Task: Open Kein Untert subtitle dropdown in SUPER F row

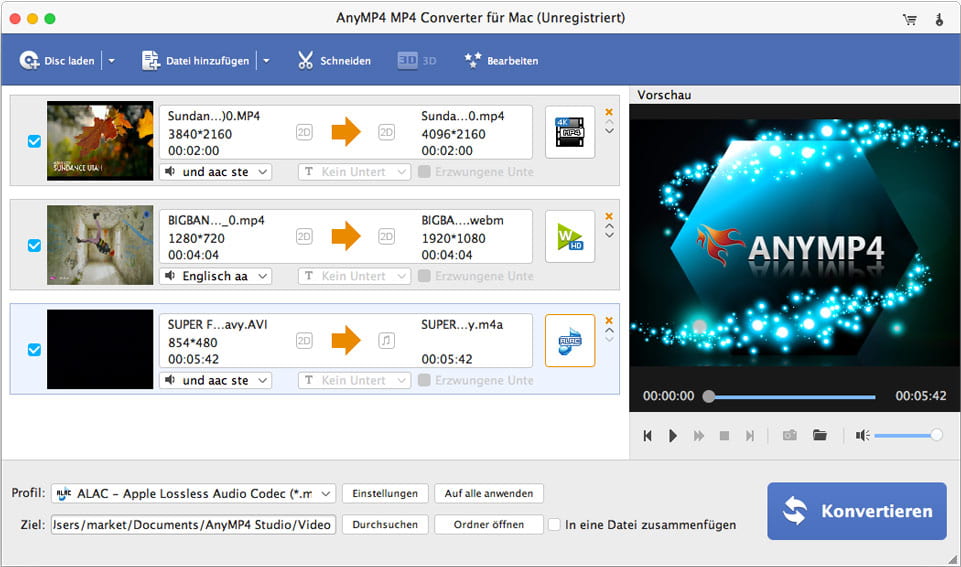Action: coord(354,380)
